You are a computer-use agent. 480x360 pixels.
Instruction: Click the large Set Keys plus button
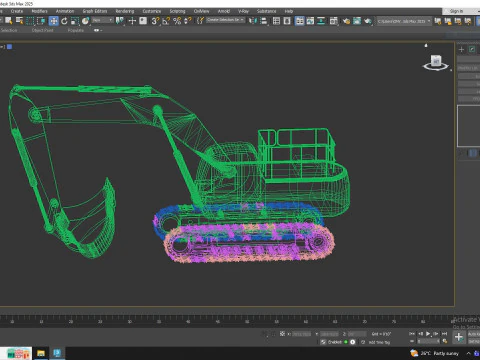pos(459,337)
